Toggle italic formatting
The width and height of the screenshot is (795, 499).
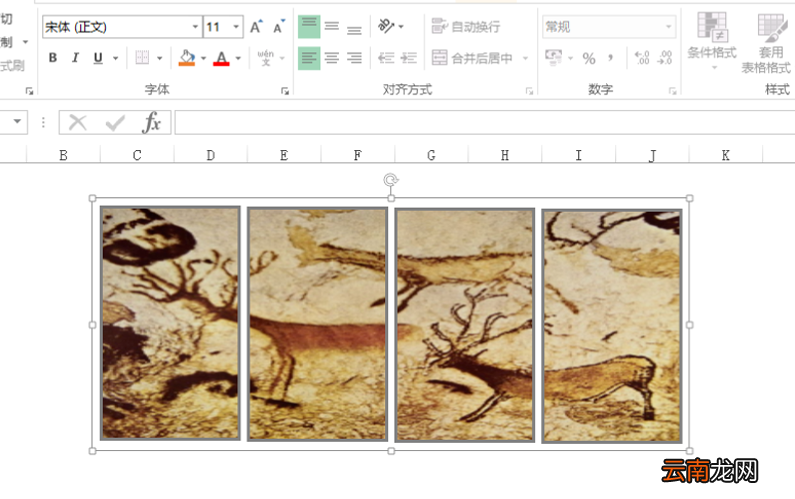[x=76, y=58]
